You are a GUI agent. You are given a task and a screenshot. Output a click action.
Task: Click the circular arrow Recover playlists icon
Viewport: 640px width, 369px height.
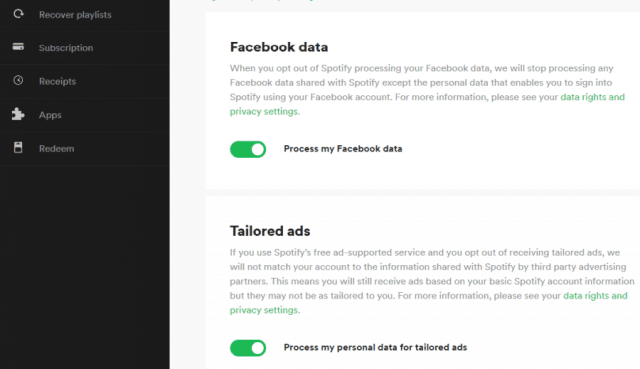pyautogui.click(x=18, y=14)
